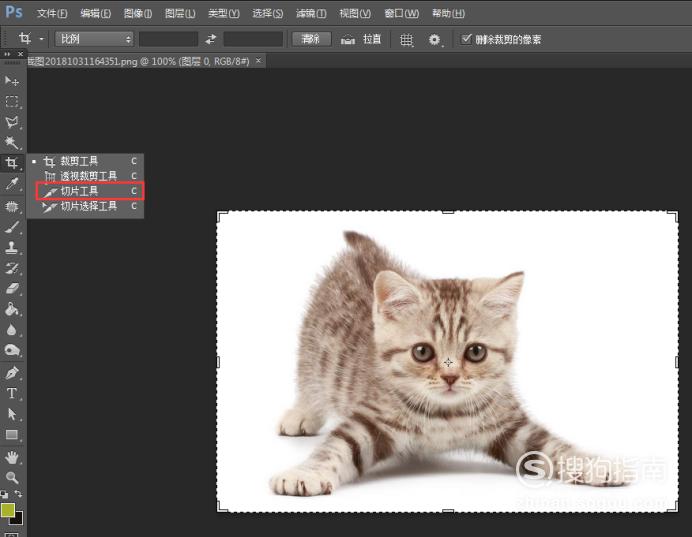This screenshot has width=692, height=537.
Task: Open the View menu
Action: point(355,13)
